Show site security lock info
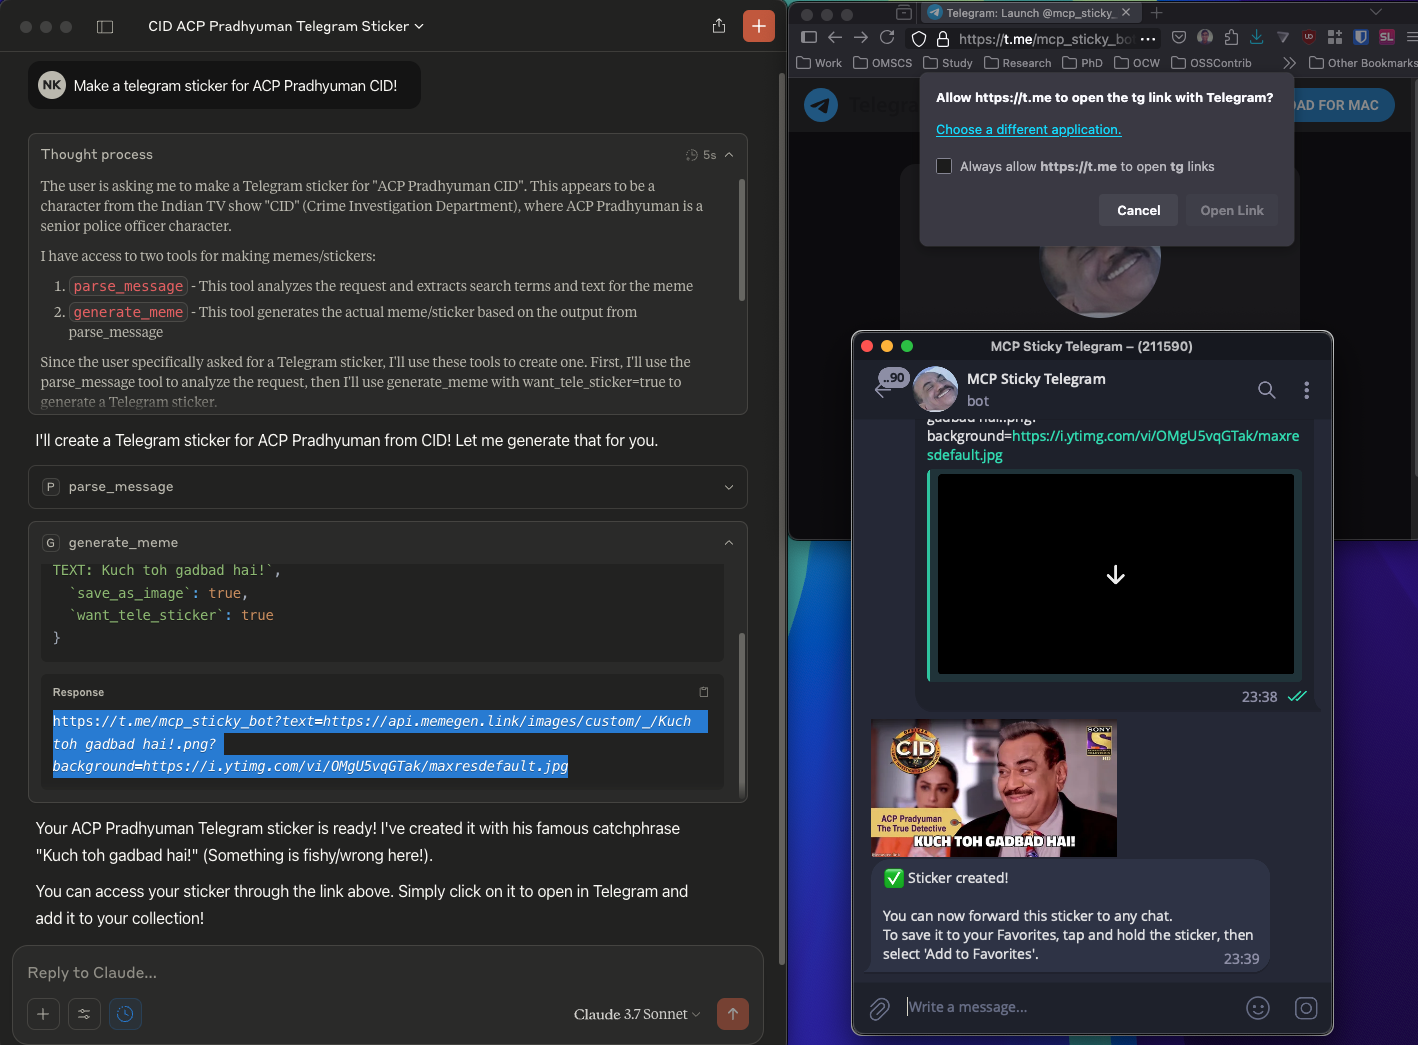The width and height of the screenshot is (1418, 1045). click(943, 39)
